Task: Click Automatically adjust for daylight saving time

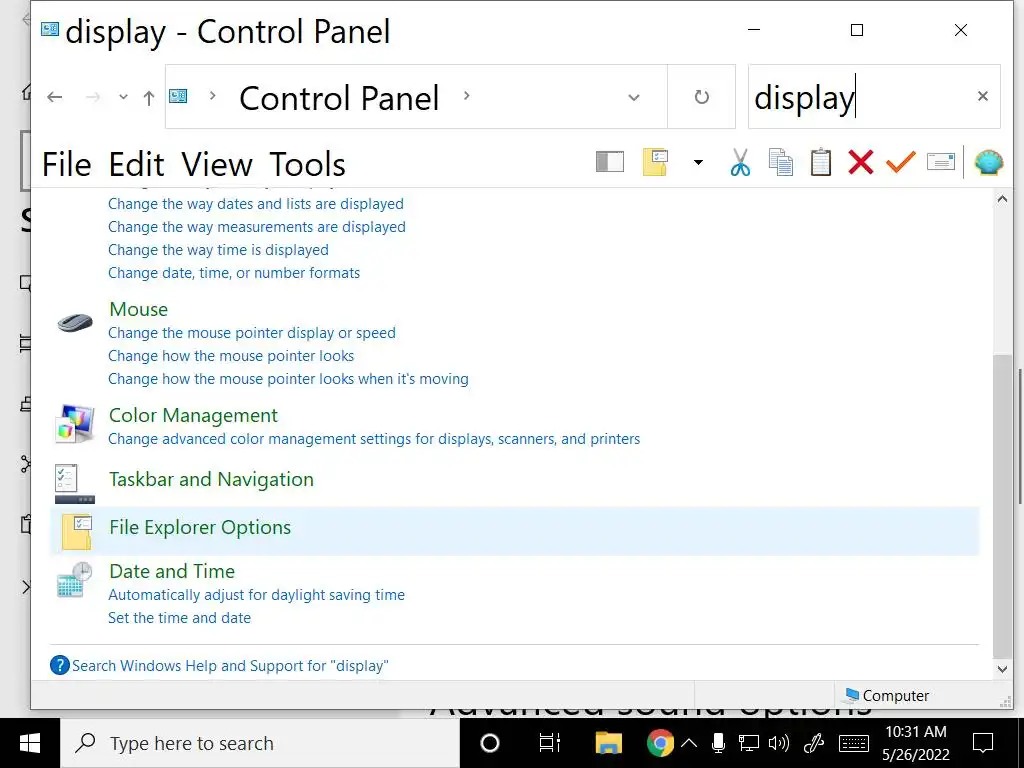Action: click(x=257, y=595)
